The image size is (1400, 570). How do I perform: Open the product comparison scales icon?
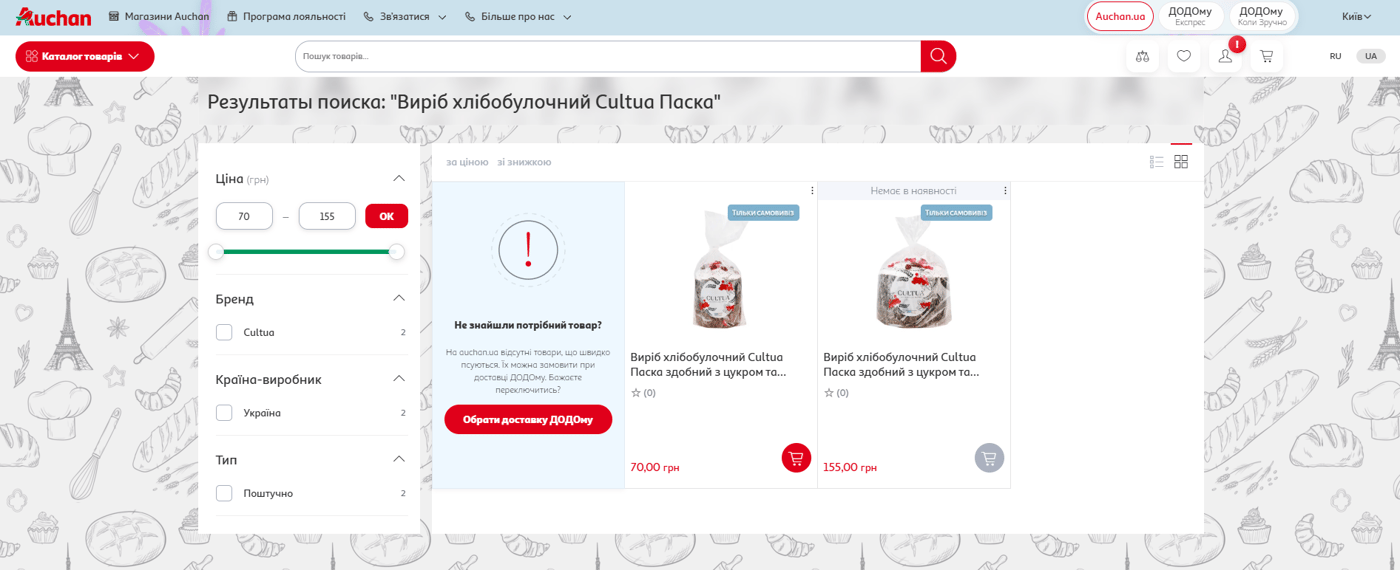click(x=1142, y=56)
